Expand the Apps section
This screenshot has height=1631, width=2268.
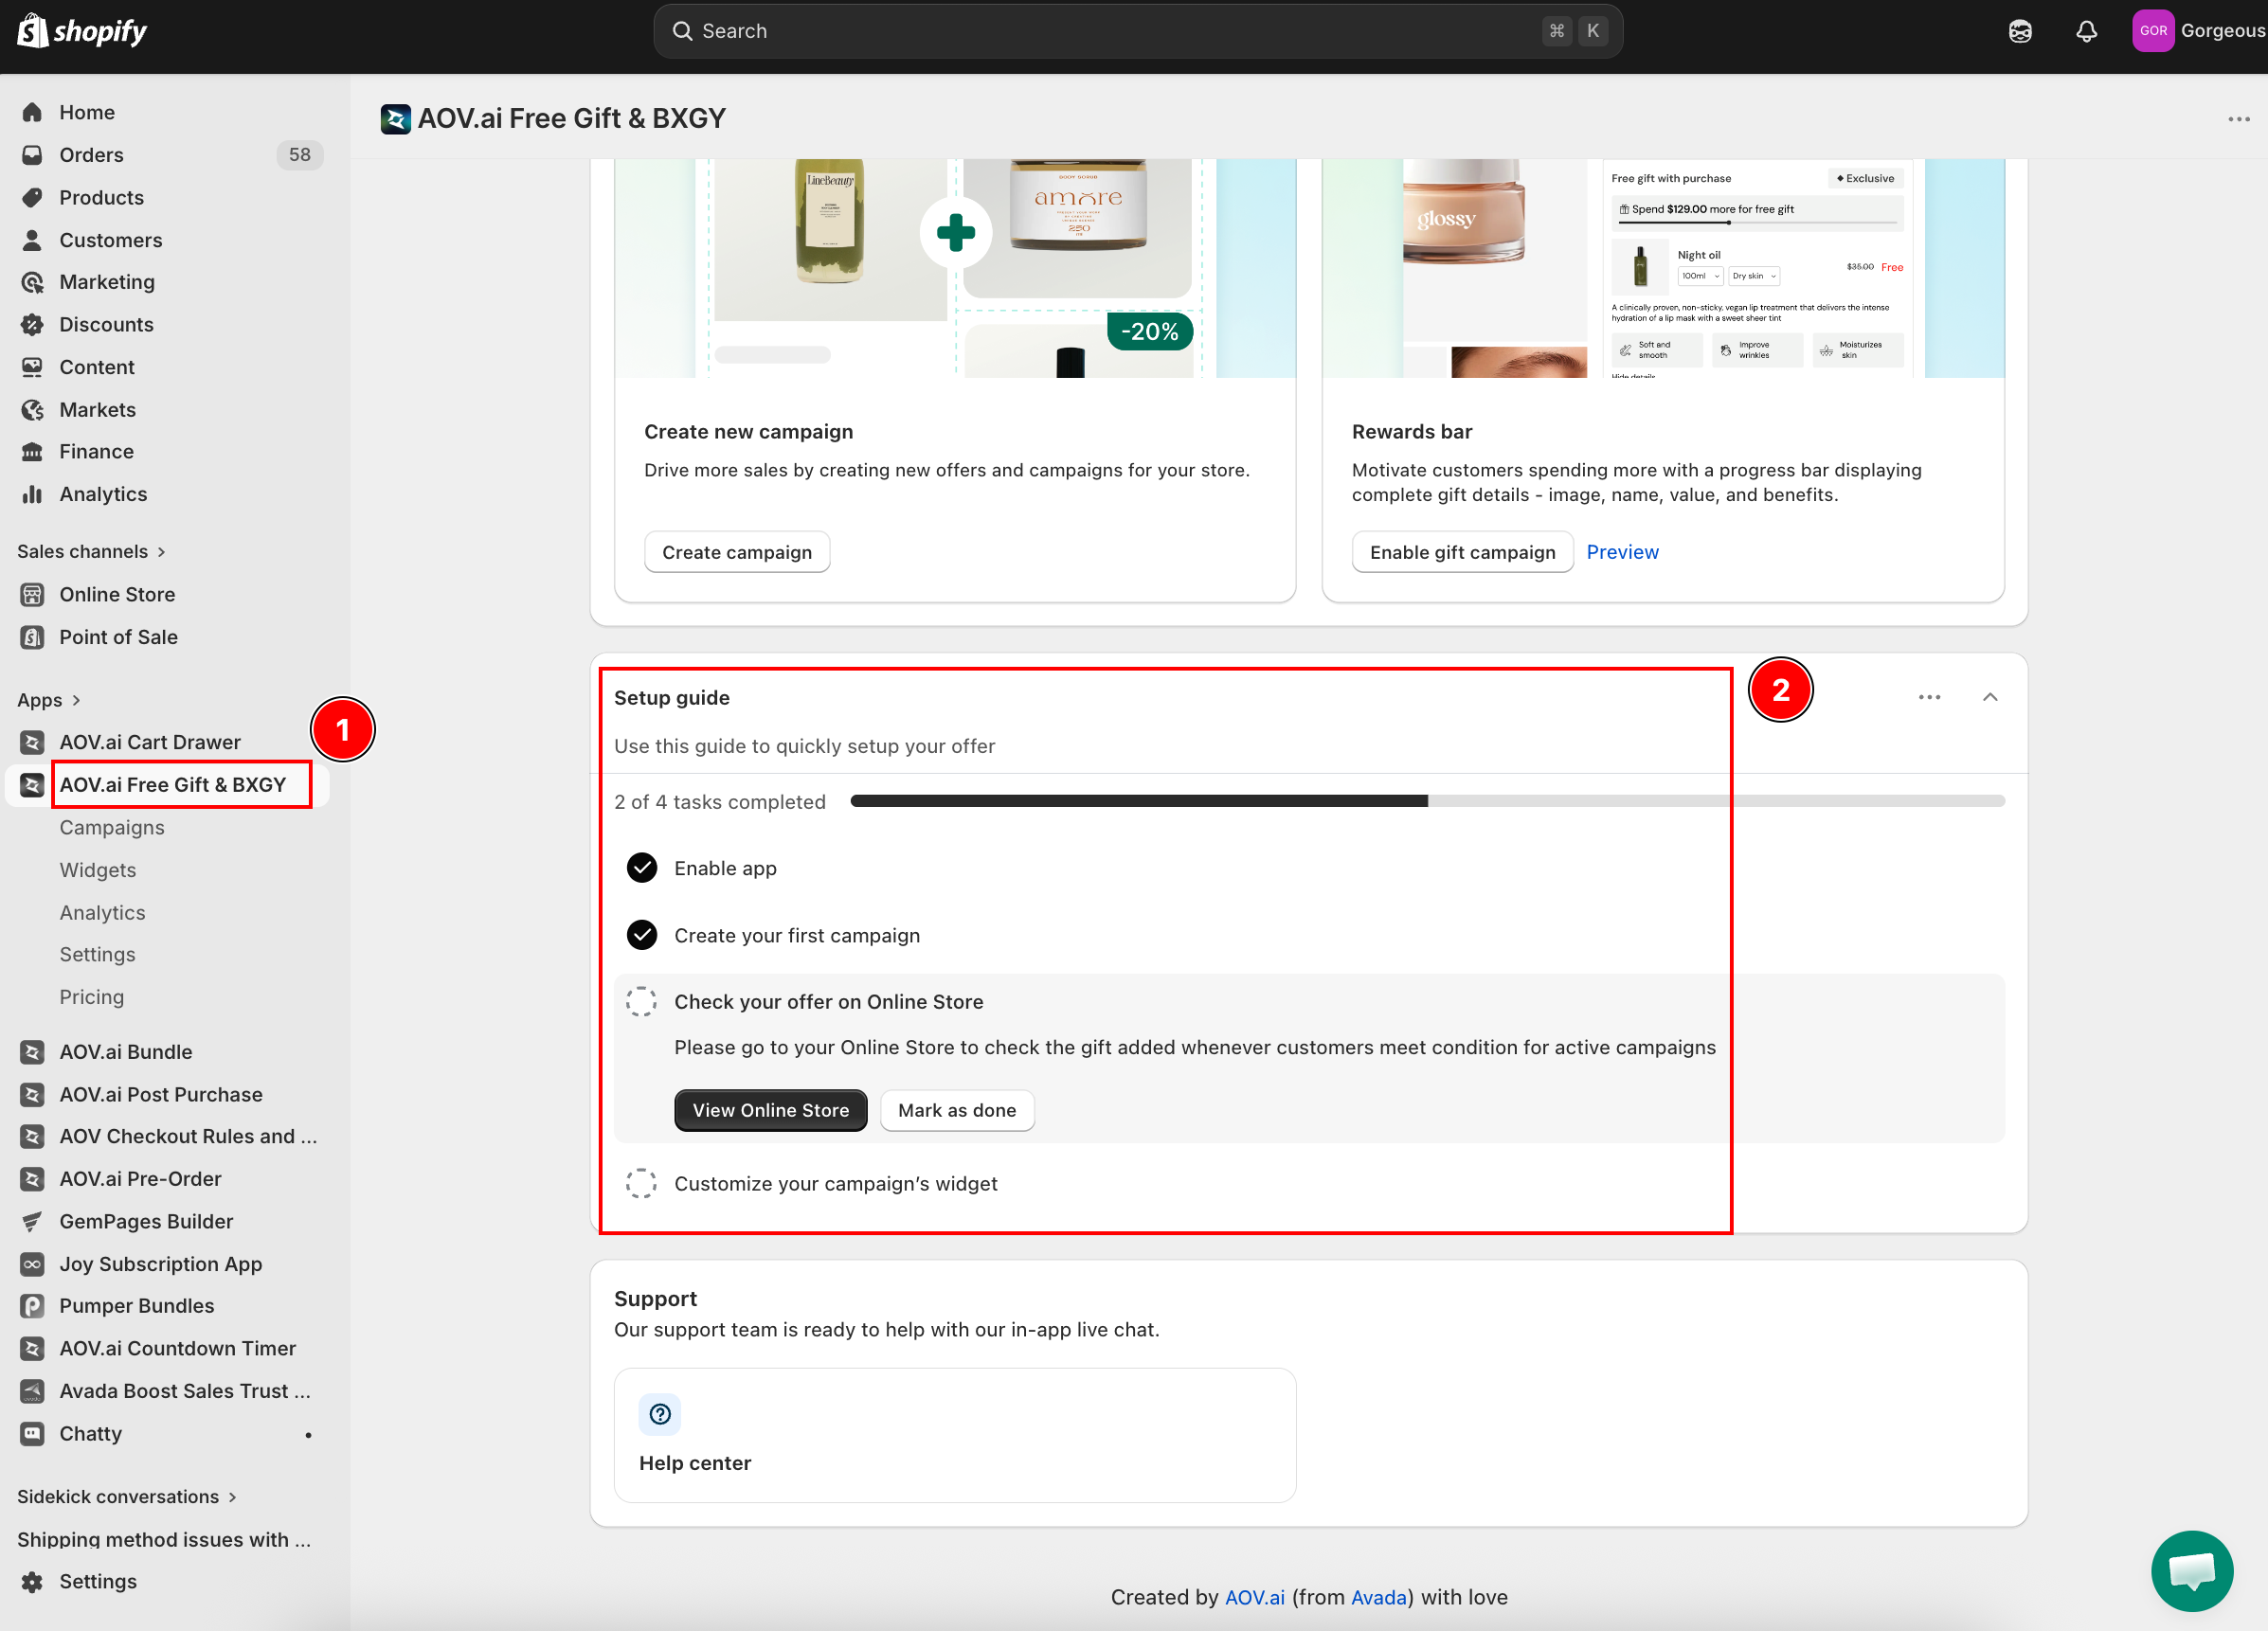[x=49, y=700]
